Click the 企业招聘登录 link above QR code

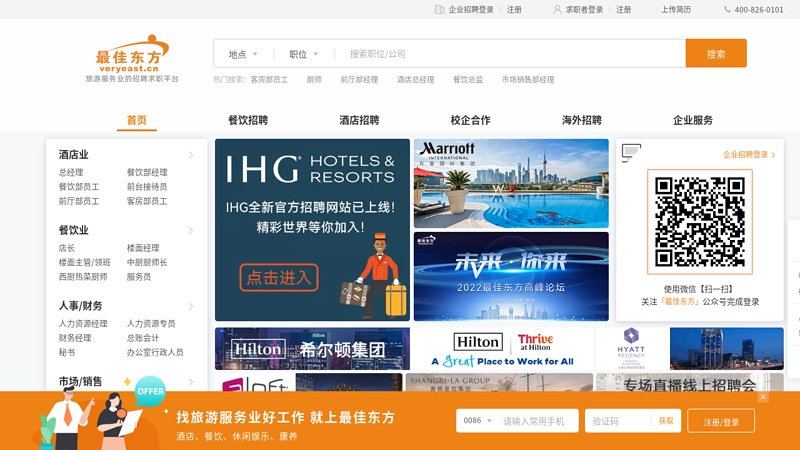(749, 155)
